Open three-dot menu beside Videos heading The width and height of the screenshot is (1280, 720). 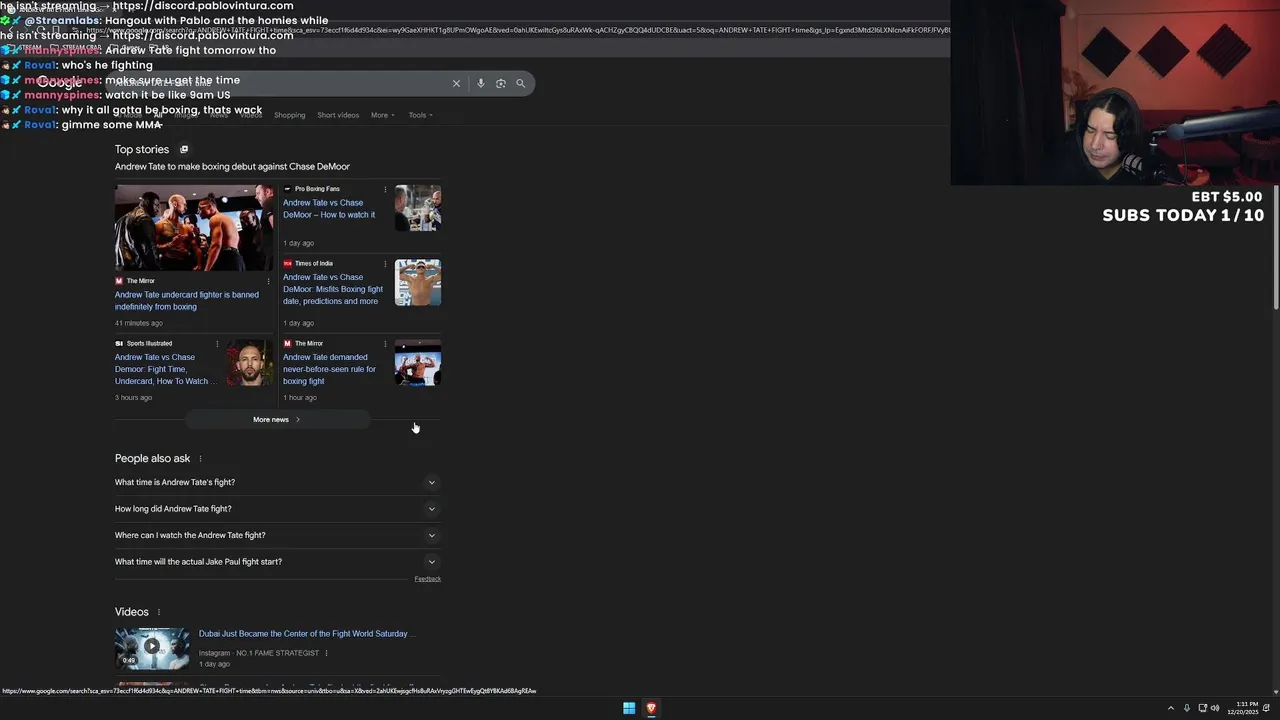(x=158, y=612)
